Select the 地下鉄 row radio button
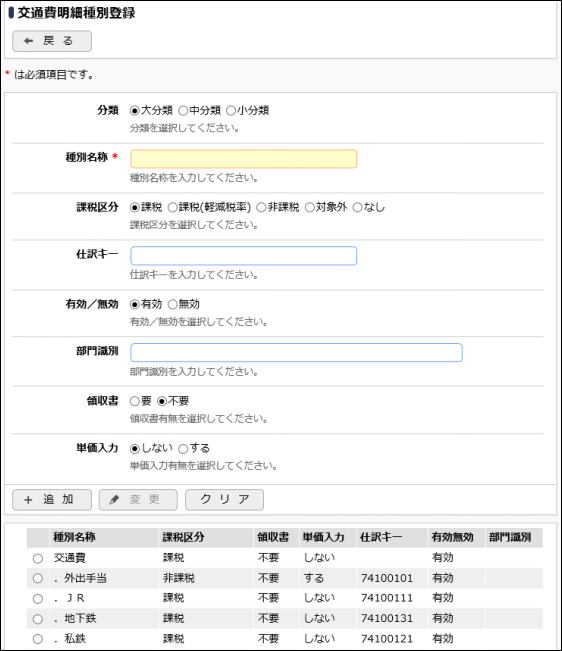 click(x=38, y=619)
